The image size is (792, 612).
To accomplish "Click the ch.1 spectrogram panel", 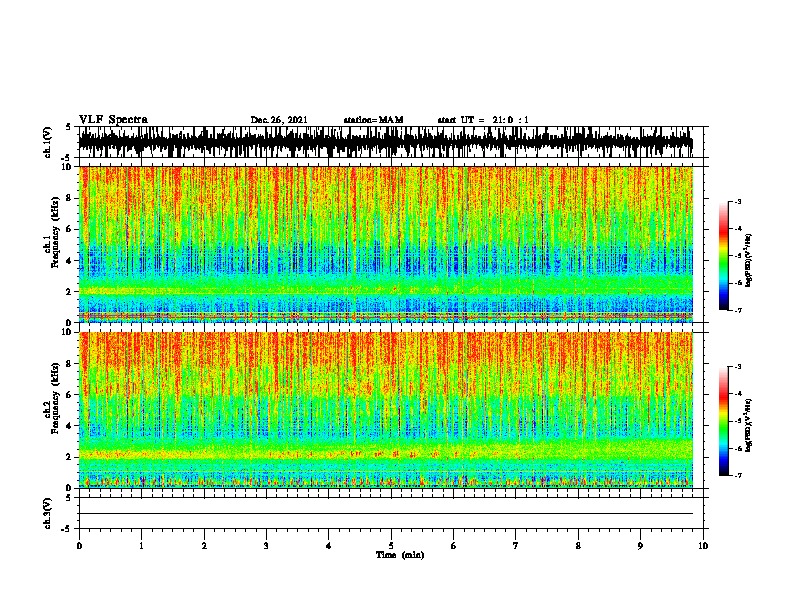I will (386, 244).
